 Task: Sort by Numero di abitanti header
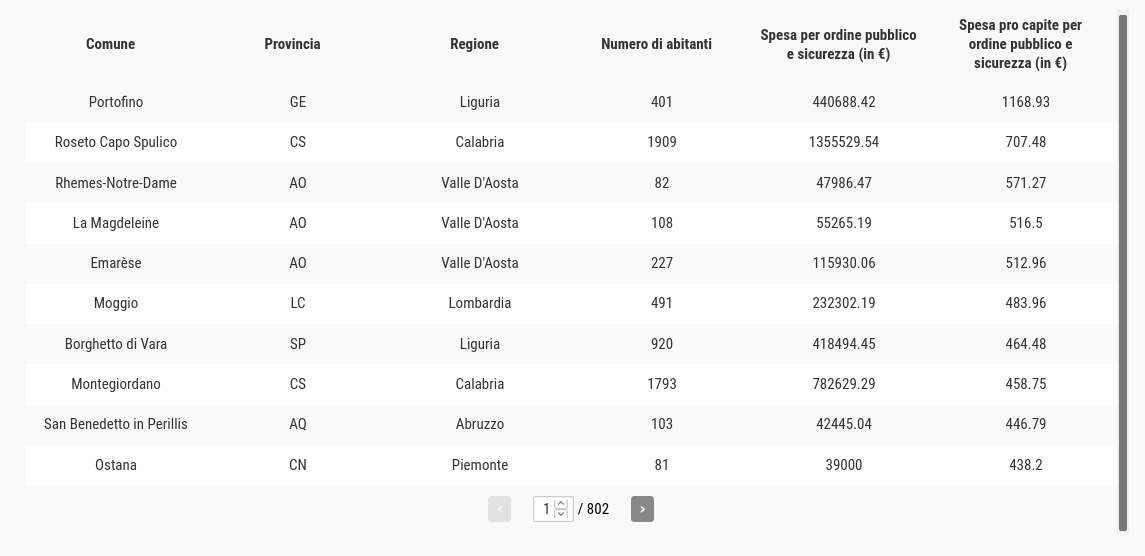pyautogui.click(x=656, y=44)
